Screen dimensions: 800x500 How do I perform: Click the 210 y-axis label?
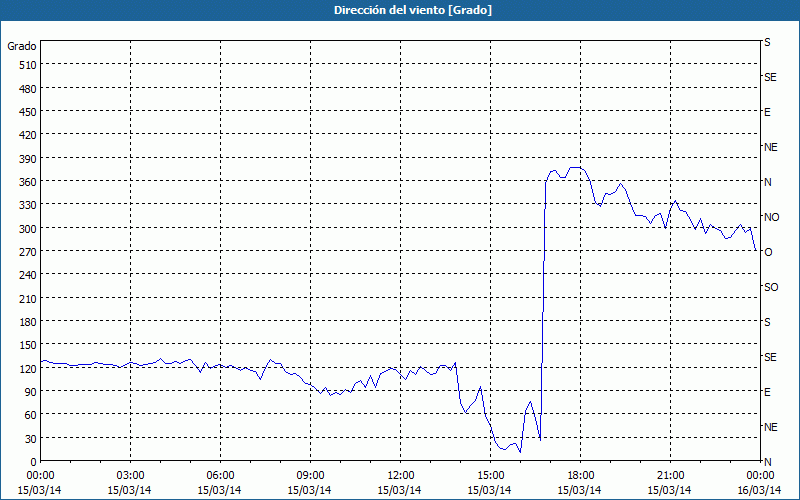[29, 299]
